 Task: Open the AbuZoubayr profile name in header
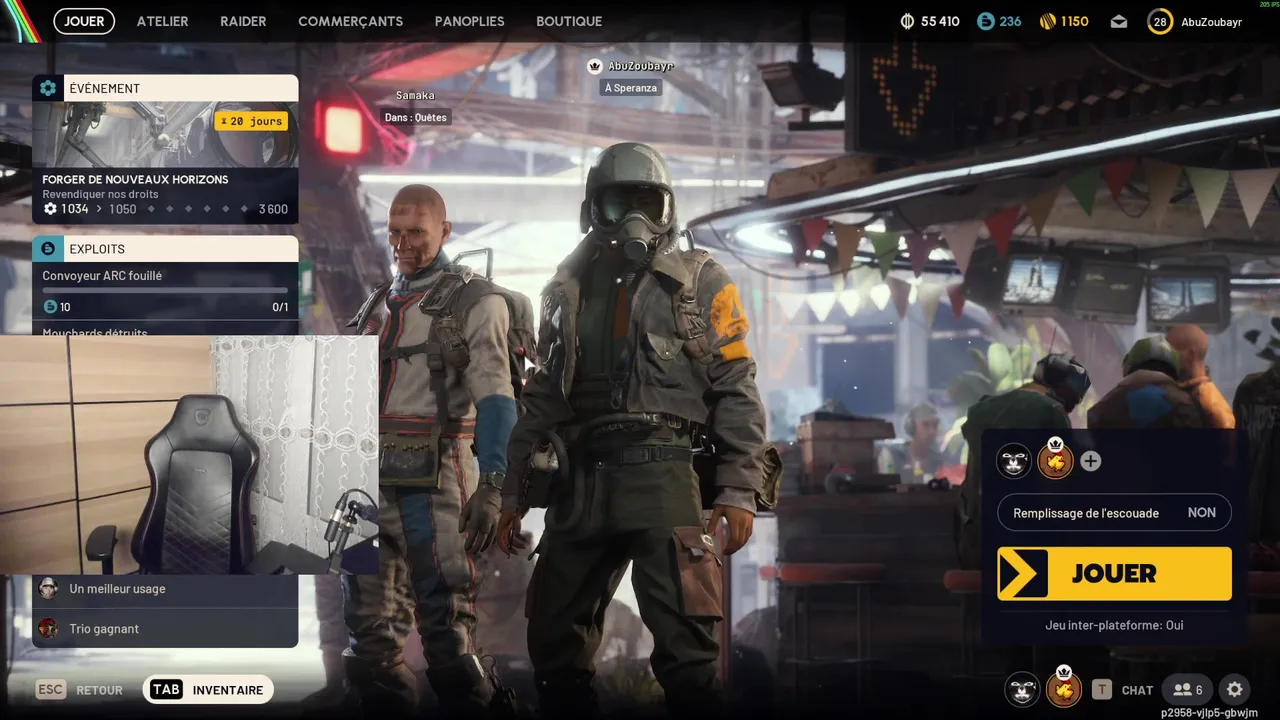(x=1211, y=22)
